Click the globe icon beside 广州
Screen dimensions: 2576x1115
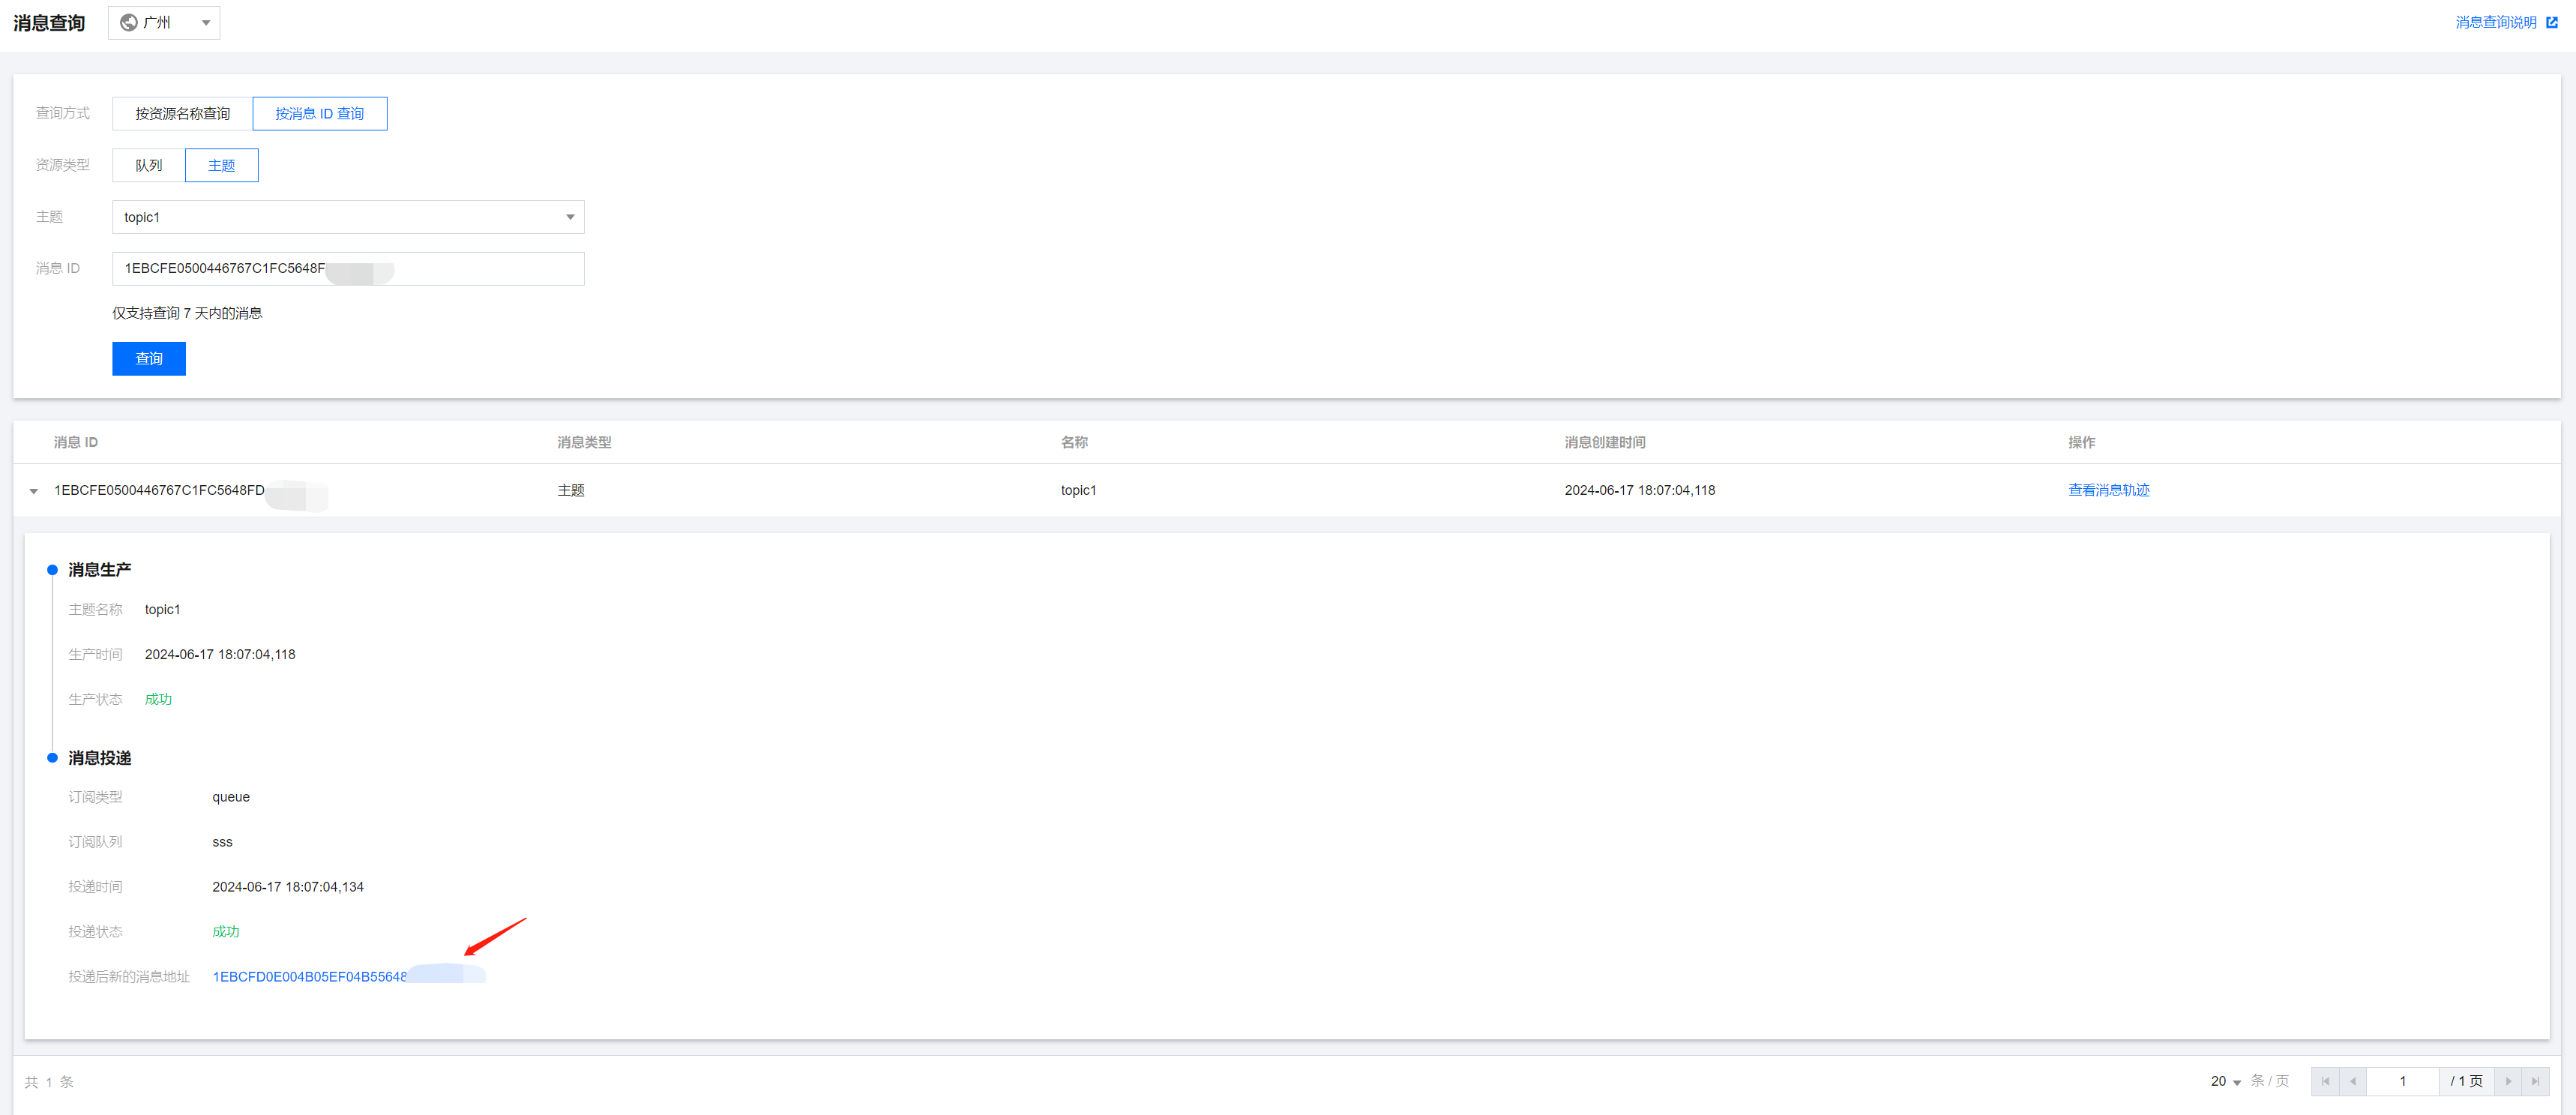(128, 22)
